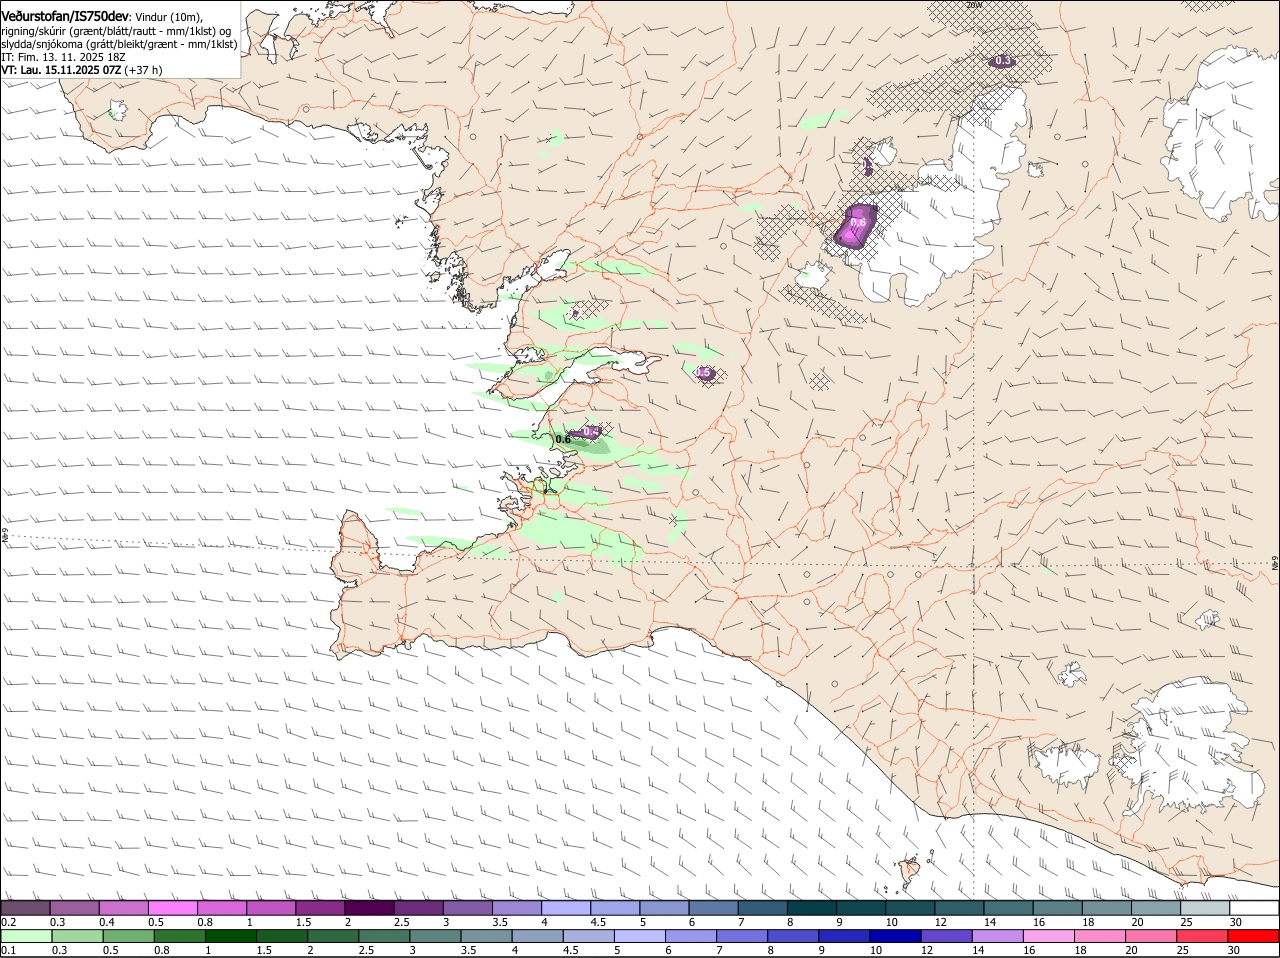This screenshot has width=1280, height=958.
Task: Click the 0.1 tick label on lower scale
Action: pyautogui.click(x=8, y=950)
